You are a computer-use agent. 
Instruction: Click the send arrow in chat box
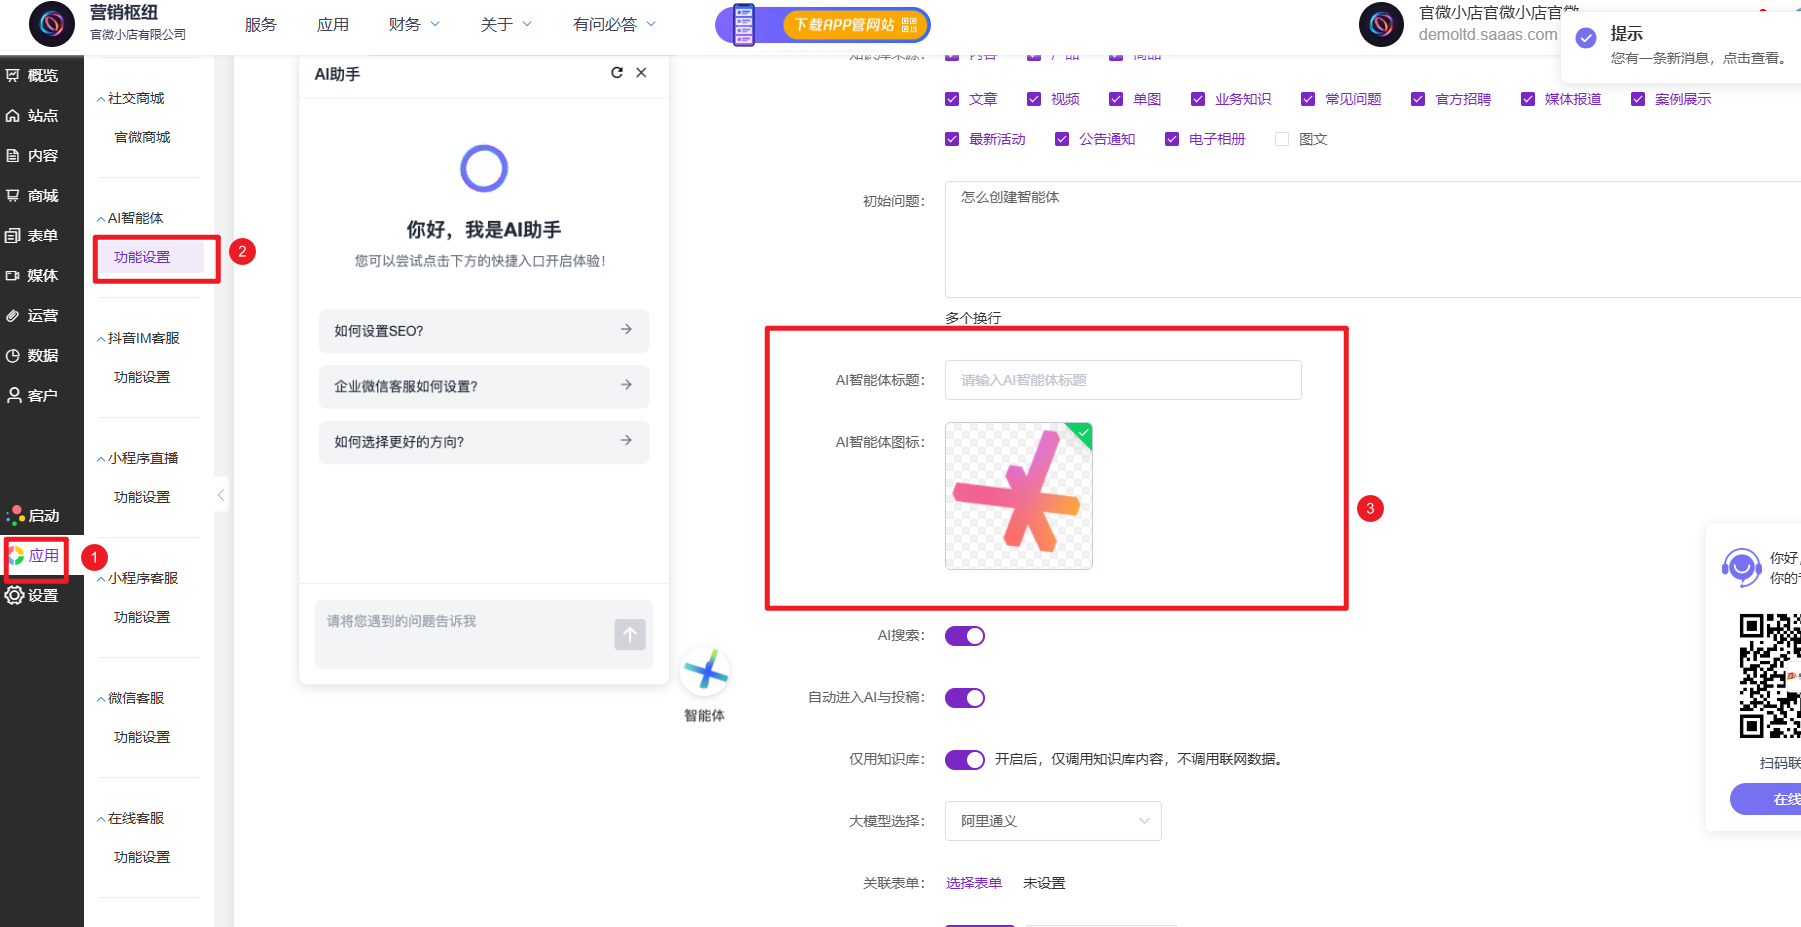click(629, 634)
